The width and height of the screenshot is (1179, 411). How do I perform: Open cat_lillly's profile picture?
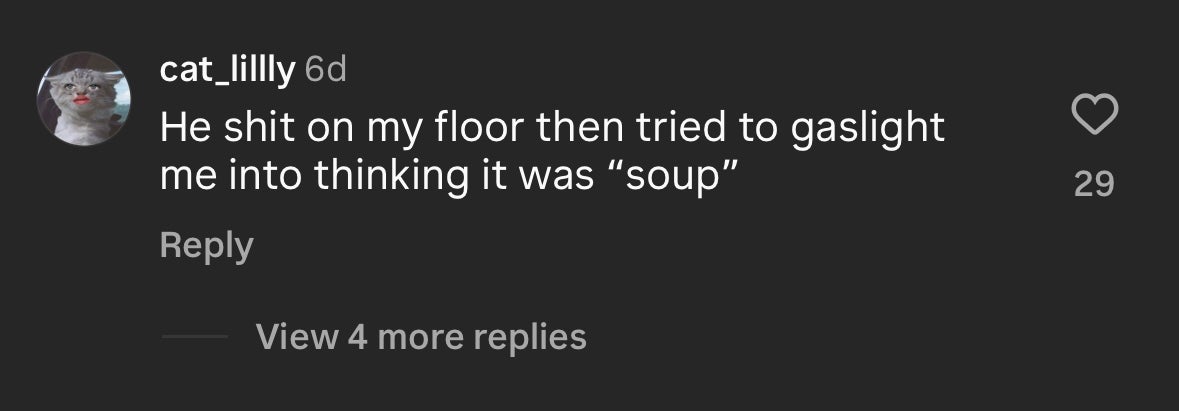85,98
